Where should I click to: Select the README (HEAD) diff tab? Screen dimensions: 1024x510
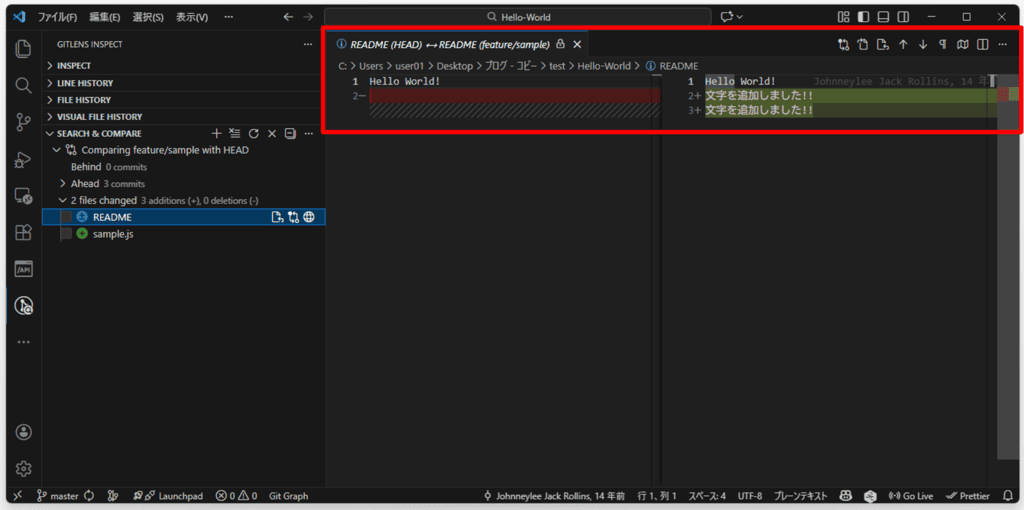click(x=452, y=44)
